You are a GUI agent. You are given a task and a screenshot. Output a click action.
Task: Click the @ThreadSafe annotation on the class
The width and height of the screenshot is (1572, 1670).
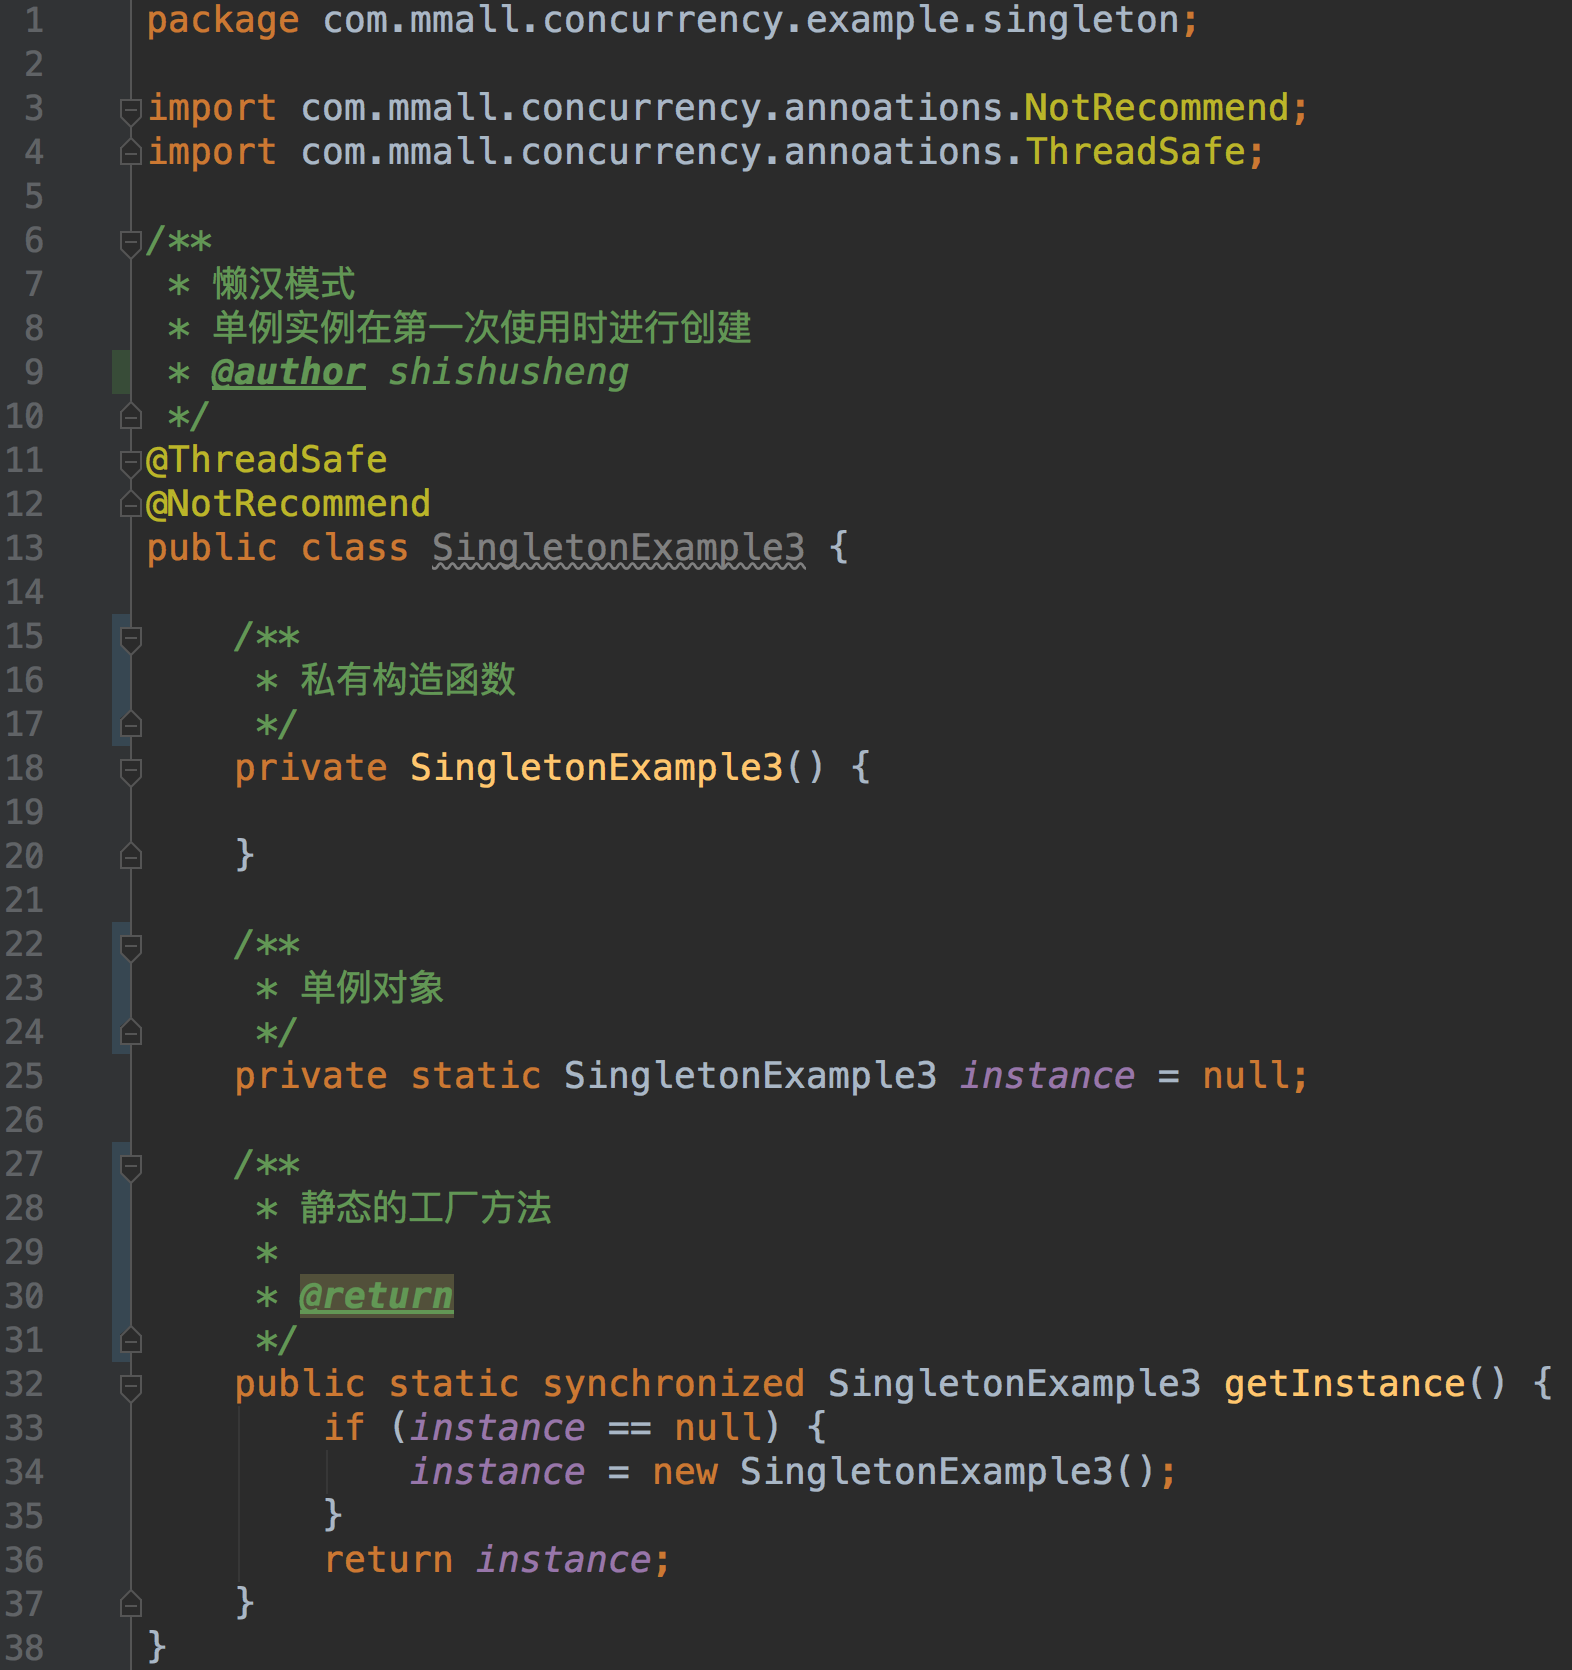[266, 460]
